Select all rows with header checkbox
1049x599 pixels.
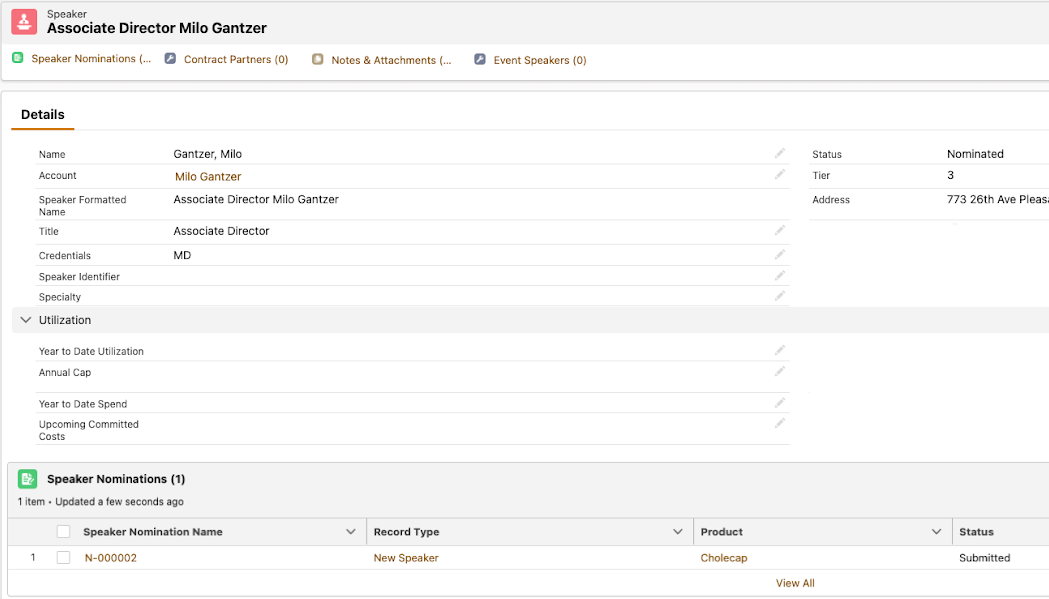64,532
